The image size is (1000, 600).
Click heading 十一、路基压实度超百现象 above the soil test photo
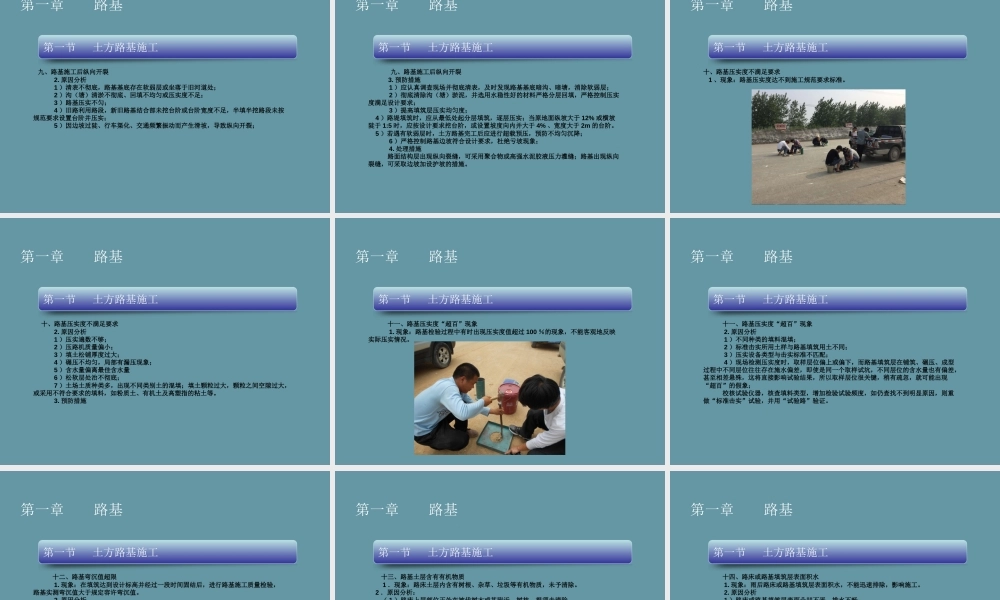432,324
